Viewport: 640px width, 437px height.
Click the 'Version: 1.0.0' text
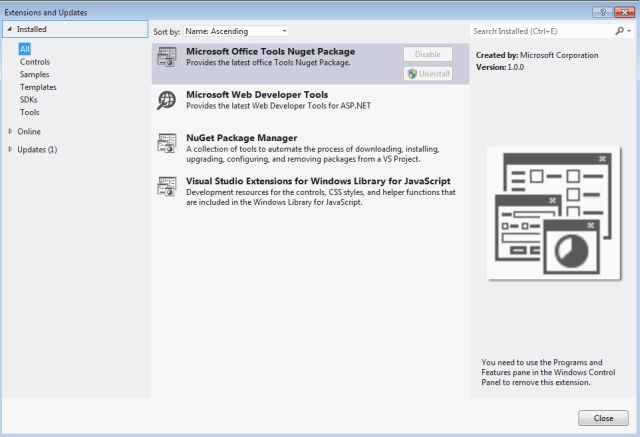500,67
